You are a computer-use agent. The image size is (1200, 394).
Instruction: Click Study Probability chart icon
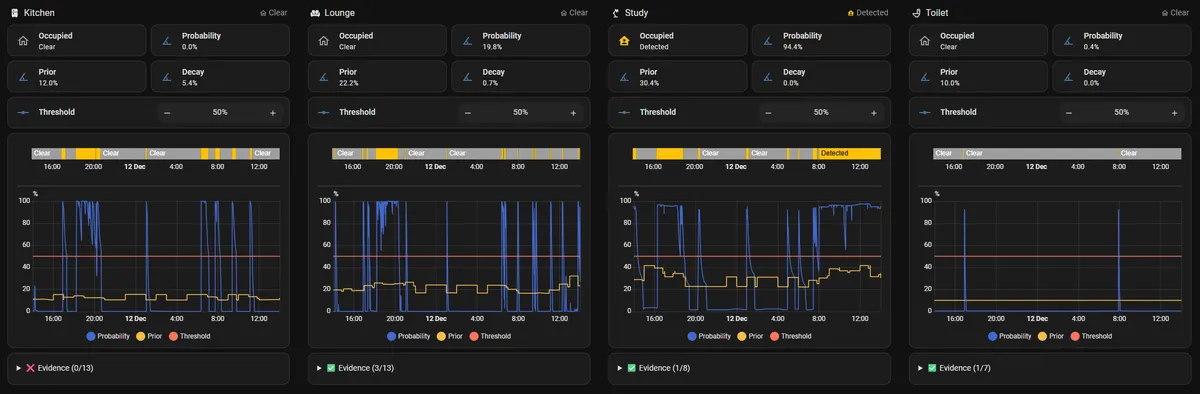click(x=768, y=41)
